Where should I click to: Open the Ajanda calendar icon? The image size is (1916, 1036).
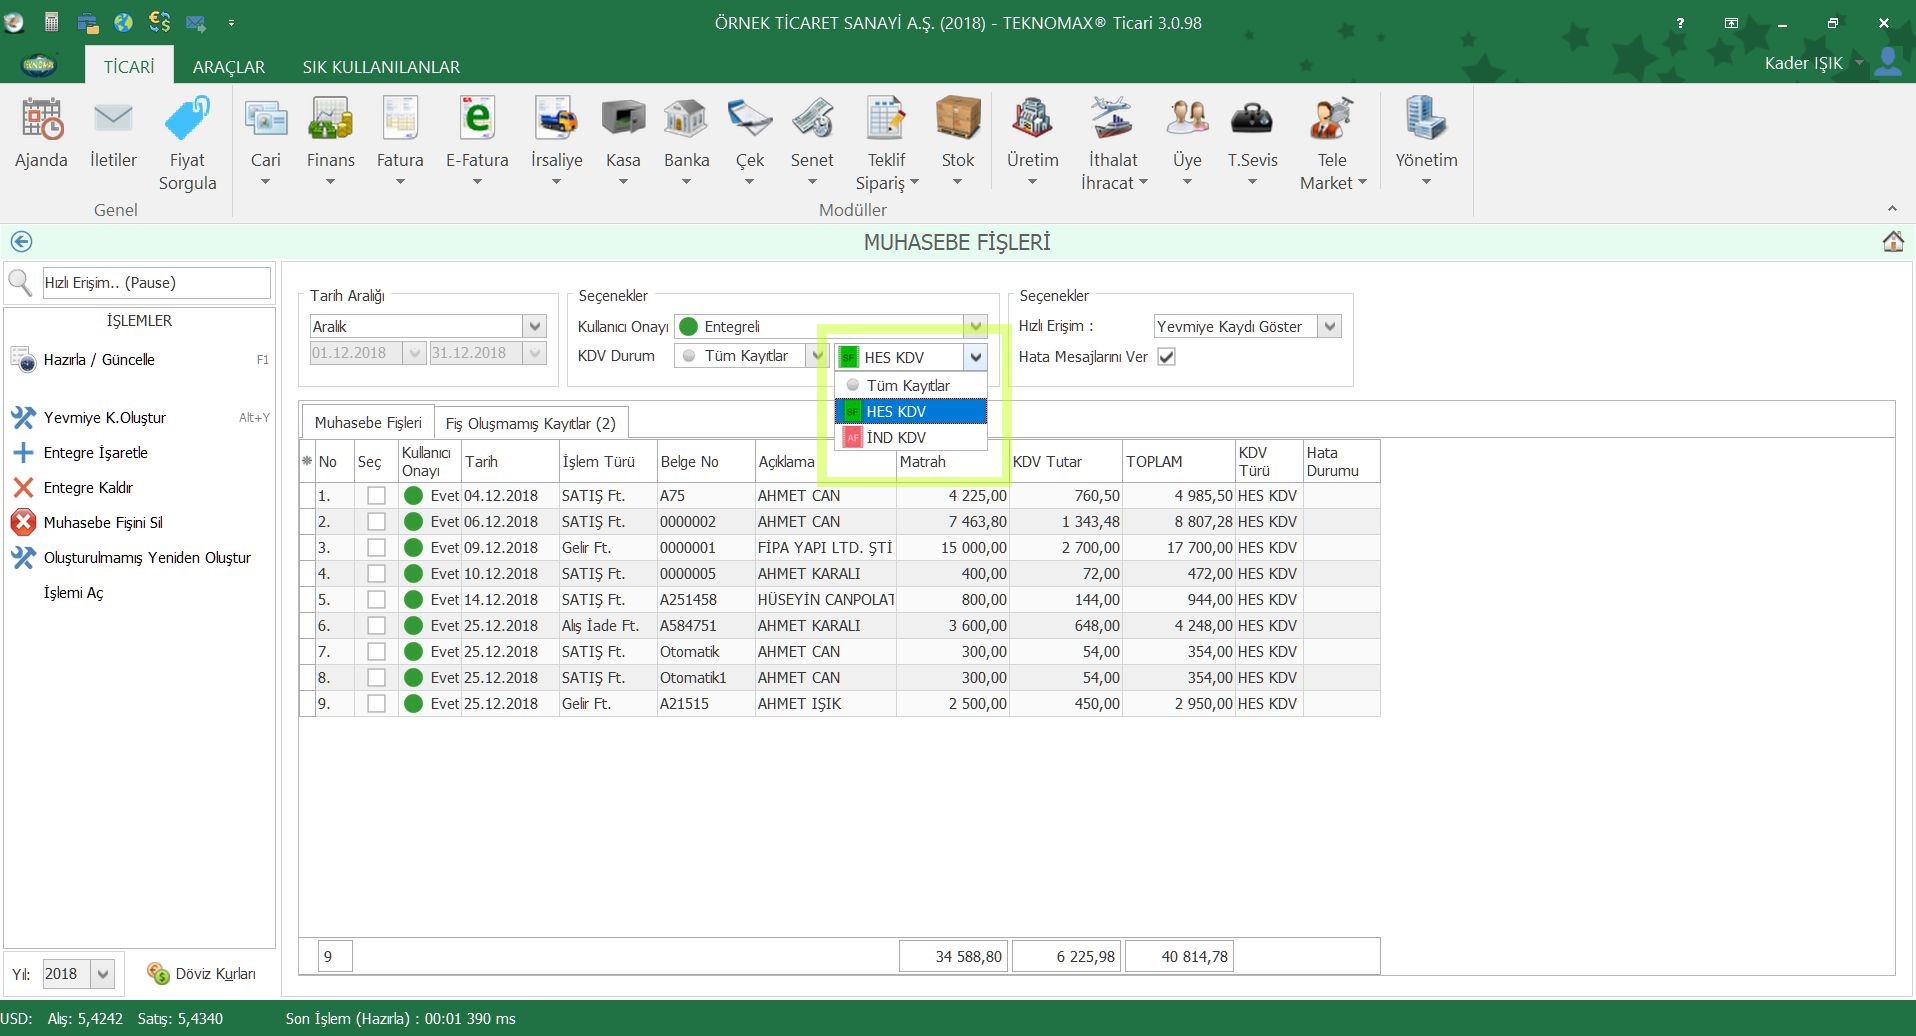(41, 120)
